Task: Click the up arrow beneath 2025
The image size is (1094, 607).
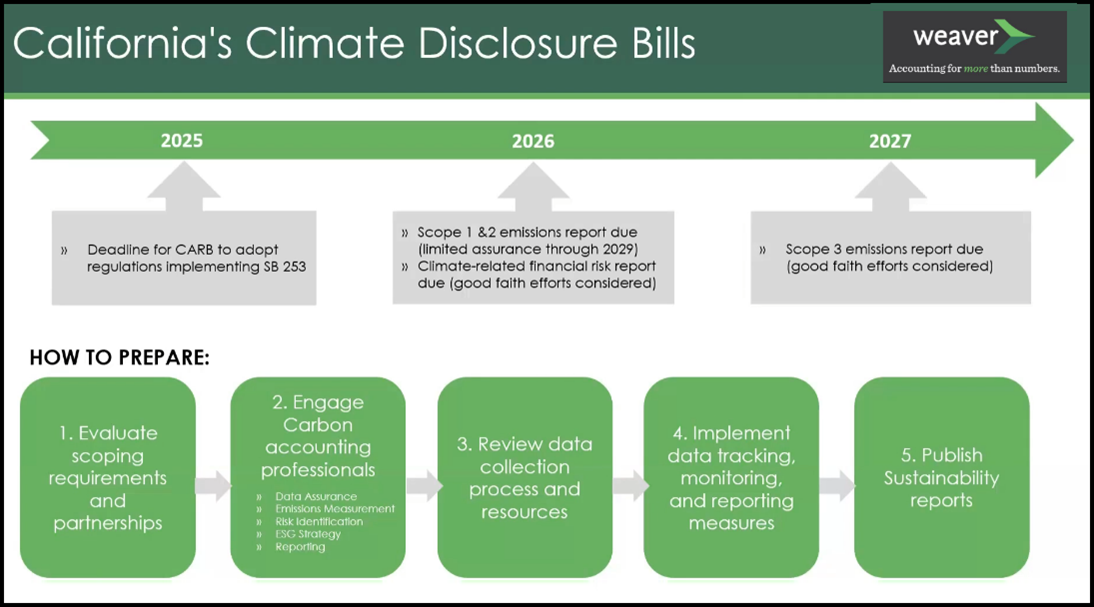Action: (x=183, y=187)
